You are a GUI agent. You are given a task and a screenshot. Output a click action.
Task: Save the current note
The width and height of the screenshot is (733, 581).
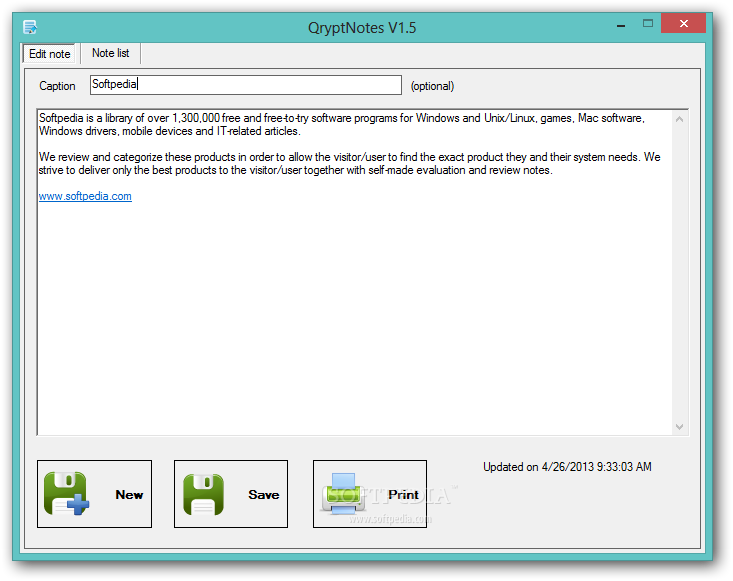(231, 494)
